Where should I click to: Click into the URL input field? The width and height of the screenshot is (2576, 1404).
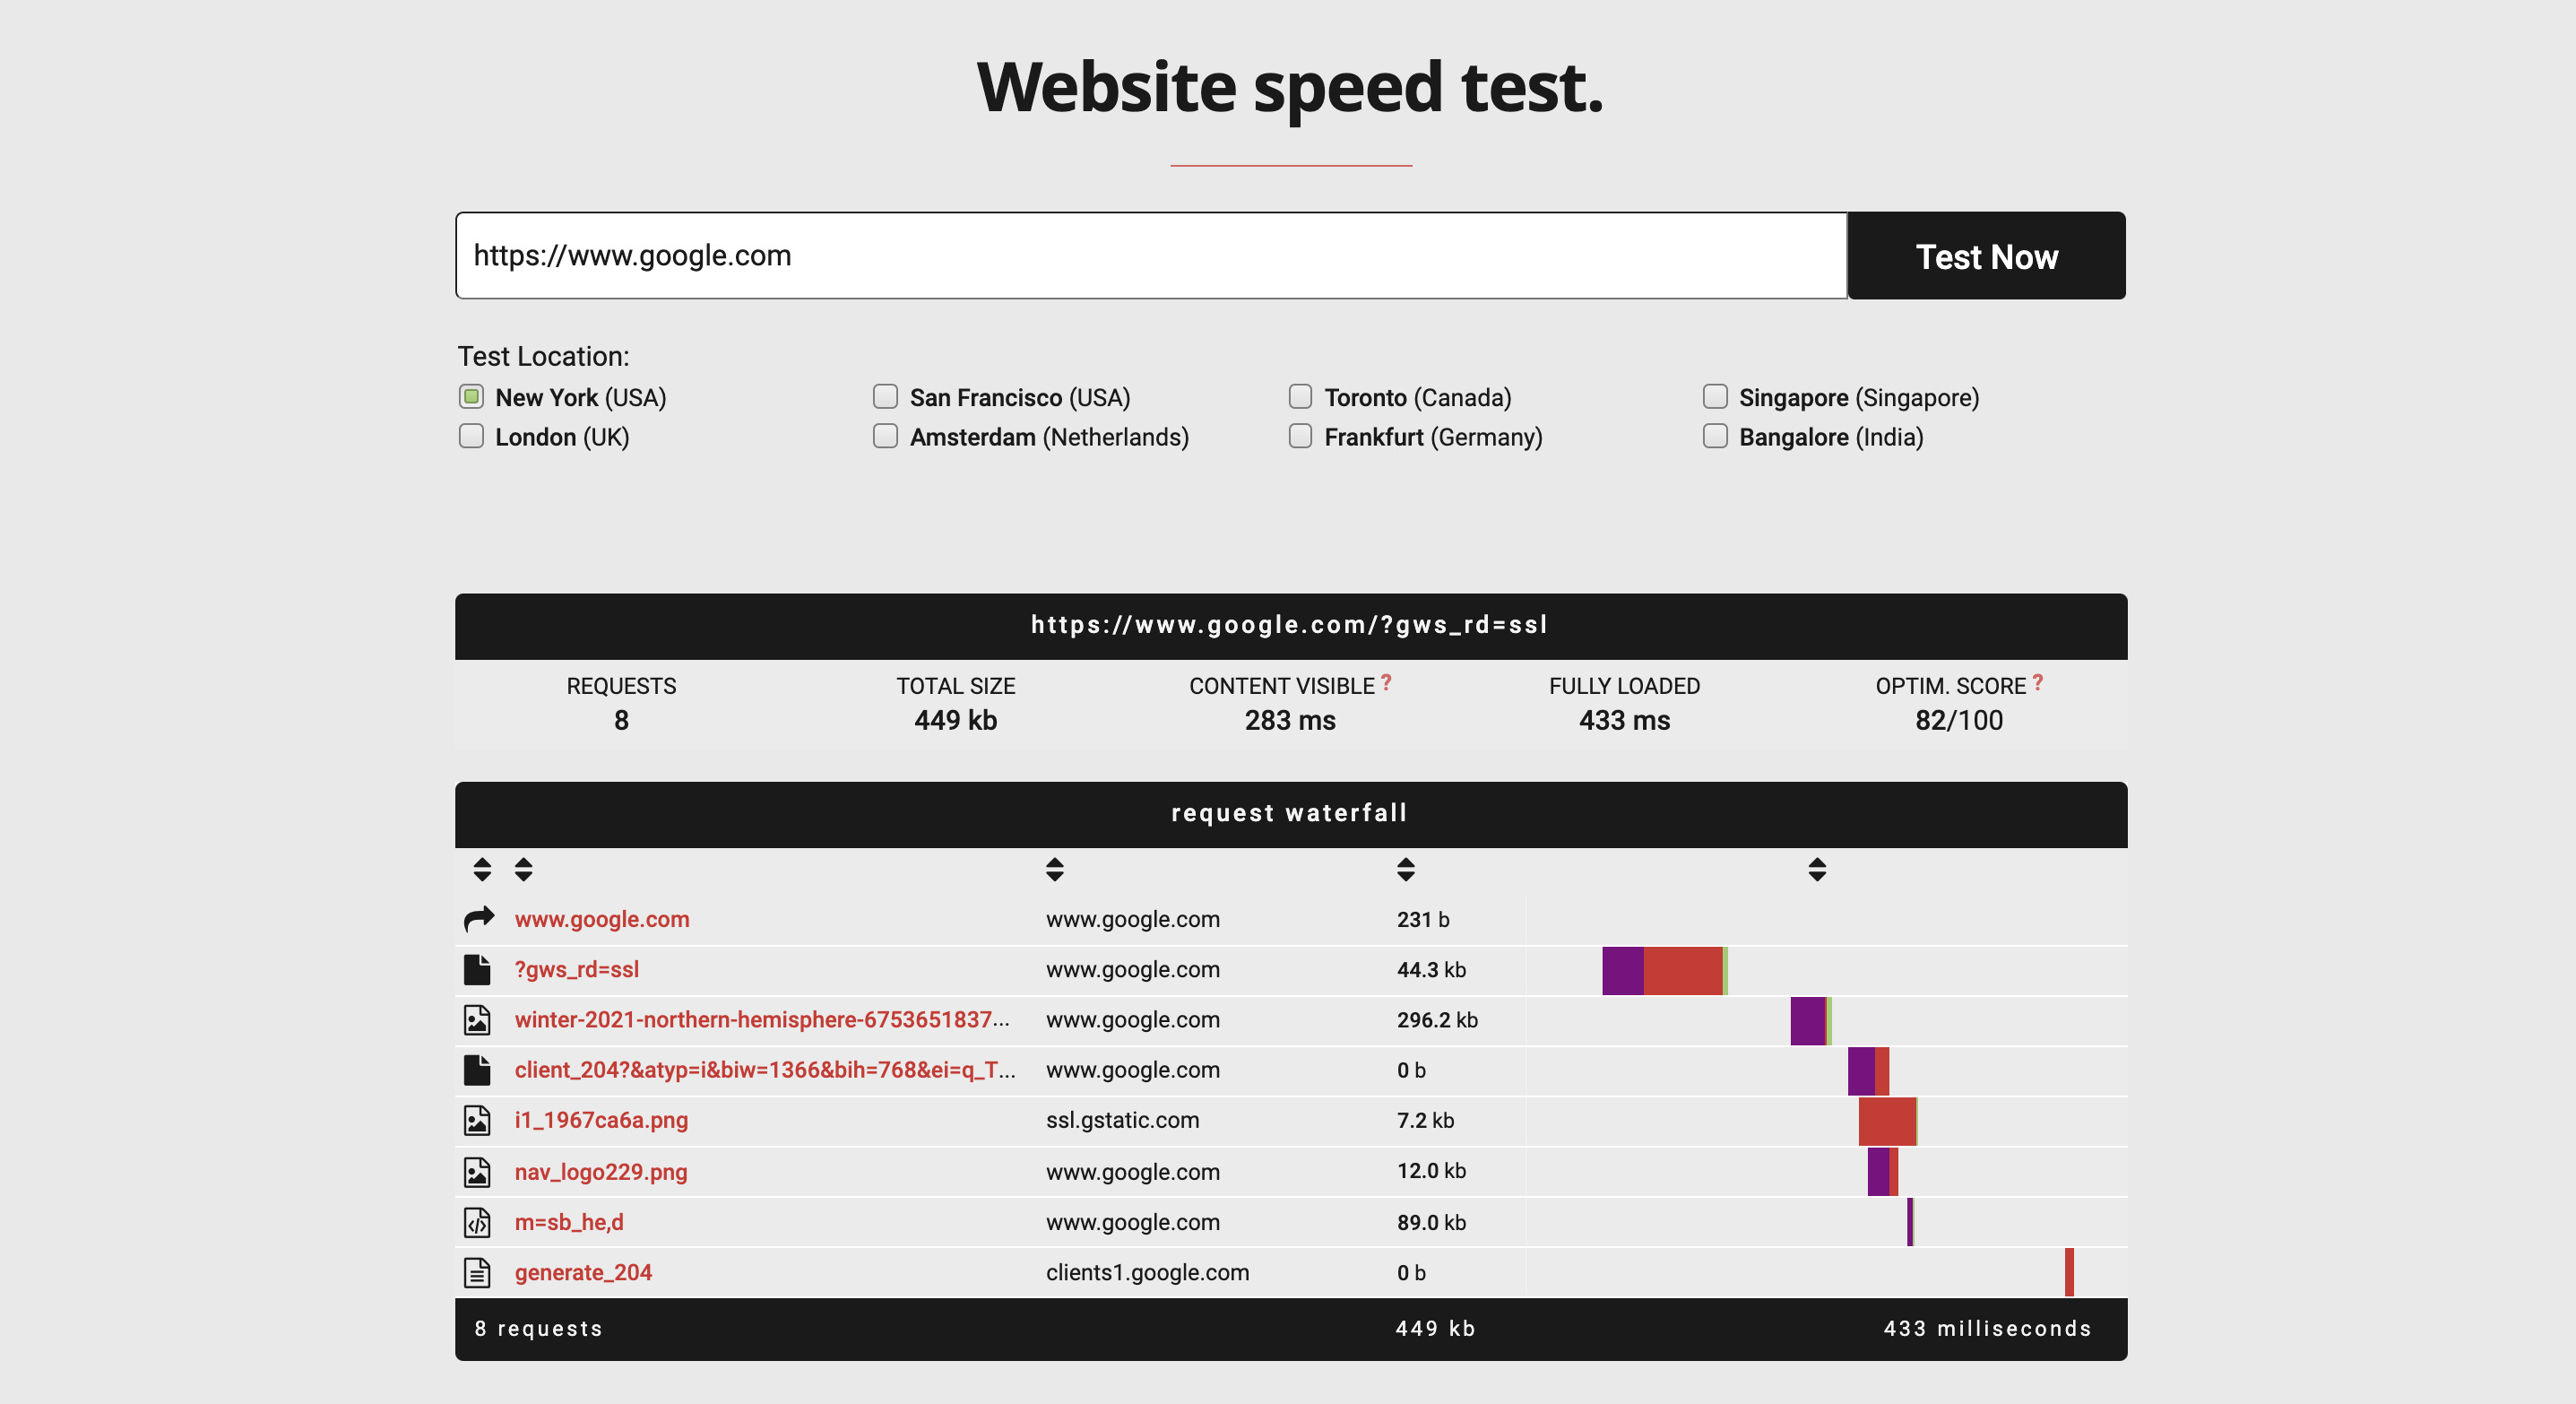[1150, 255]
